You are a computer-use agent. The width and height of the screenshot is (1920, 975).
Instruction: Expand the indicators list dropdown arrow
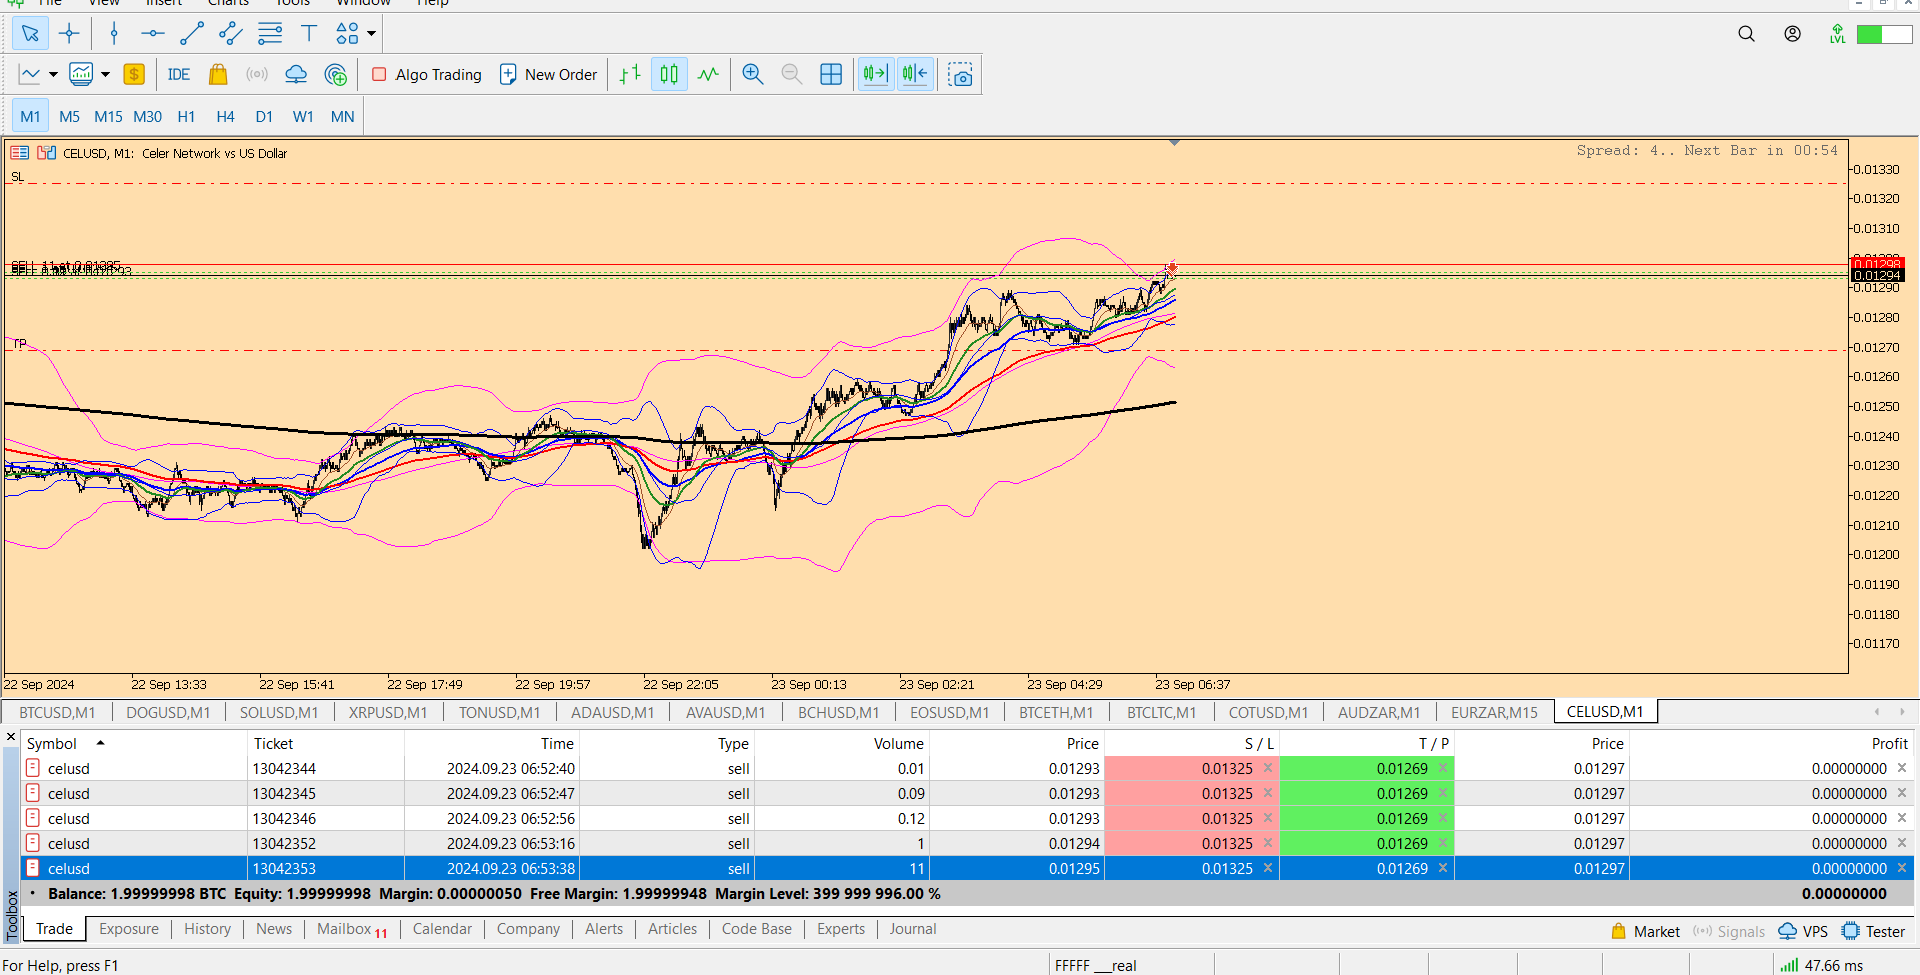point(105,75)
